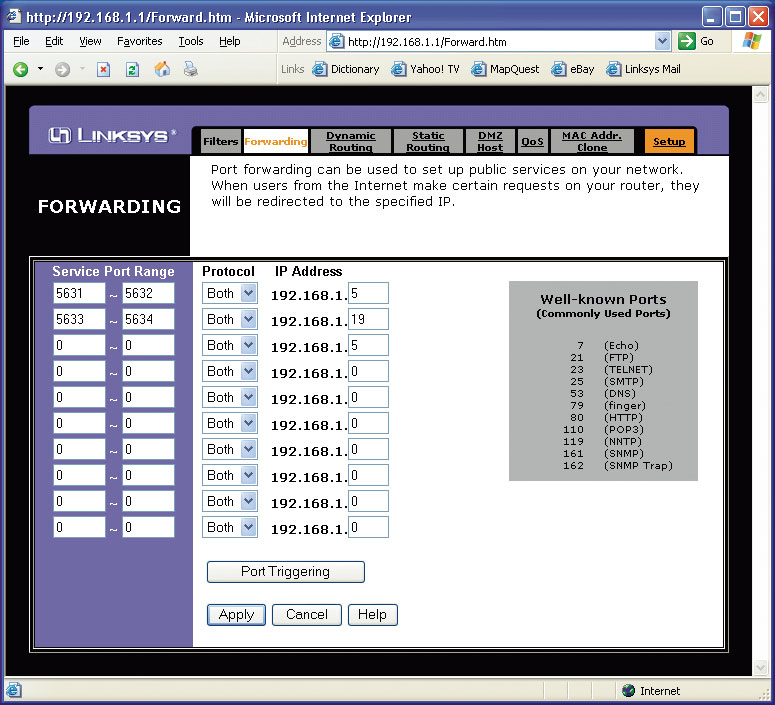
Task: Click the first row IP field containing 5
Action: [x=368, y=293]
